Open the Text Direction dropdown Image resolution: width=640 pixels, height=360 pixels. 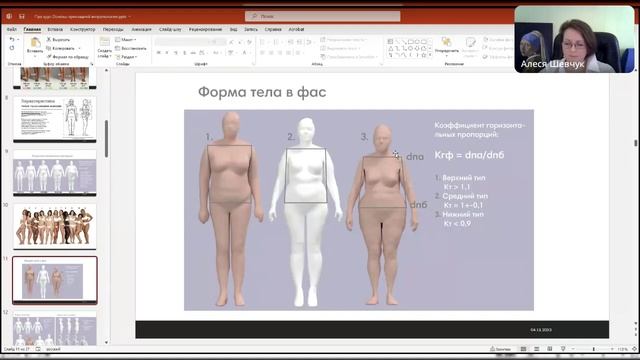click(345, 40)
